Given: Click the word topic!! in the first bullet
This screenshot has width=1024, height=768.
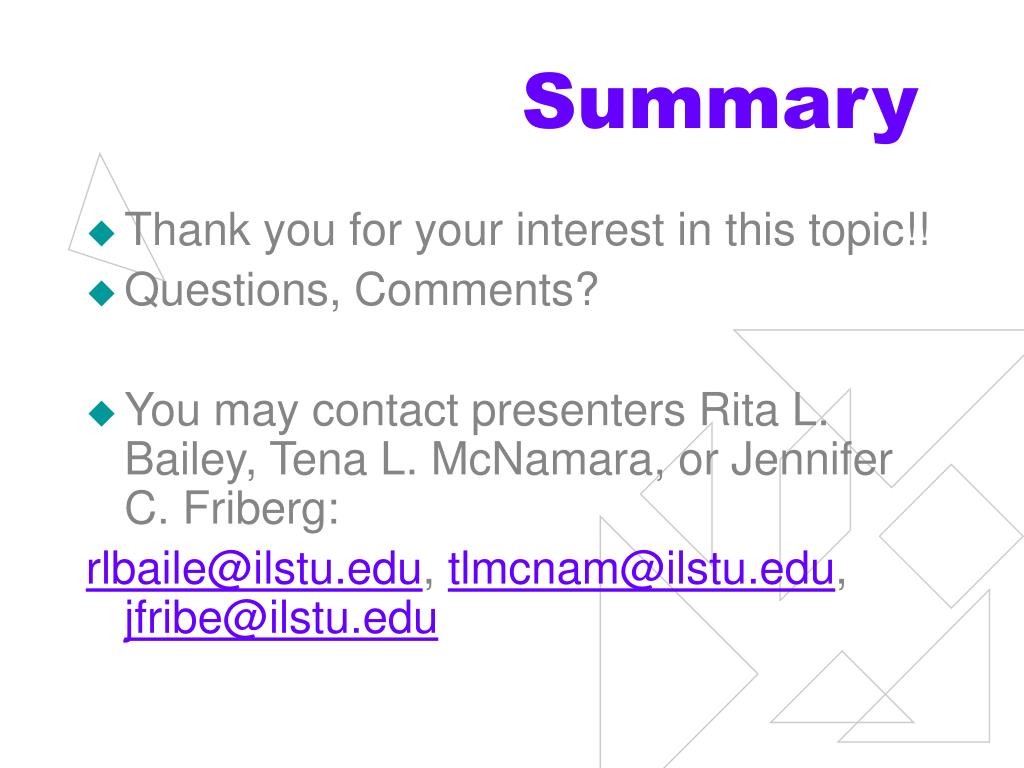Looking at the screenshot, I should point(869,231).
